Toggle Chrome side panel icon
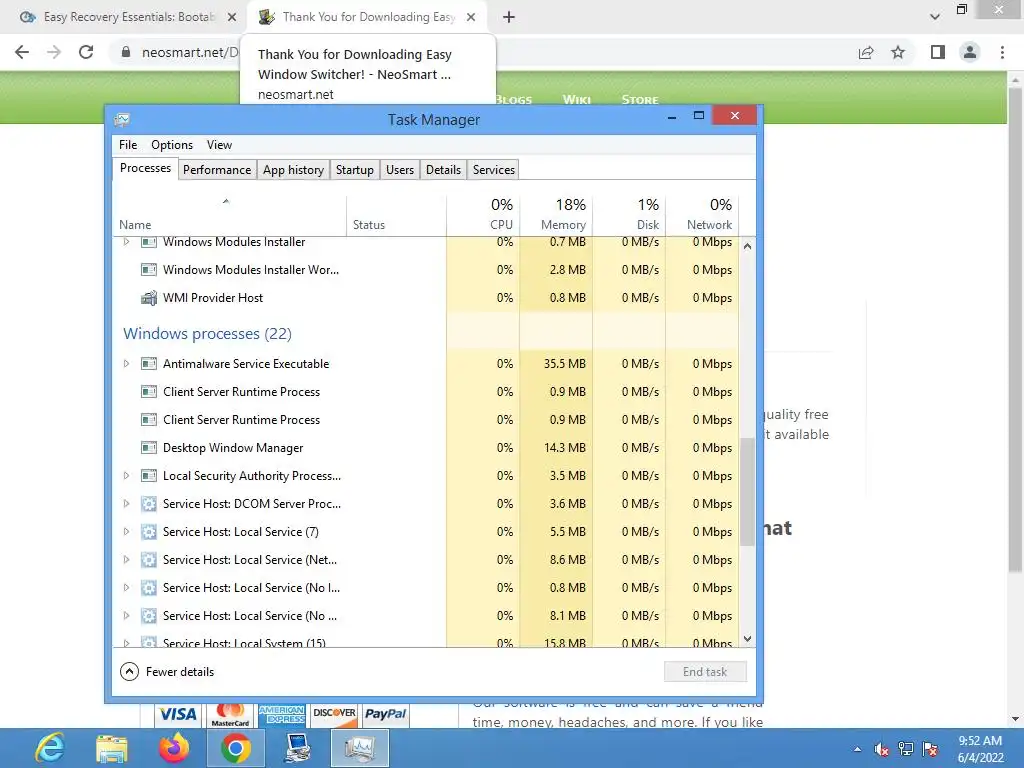This screenshot has height=768, width=1024. point(938,52)
